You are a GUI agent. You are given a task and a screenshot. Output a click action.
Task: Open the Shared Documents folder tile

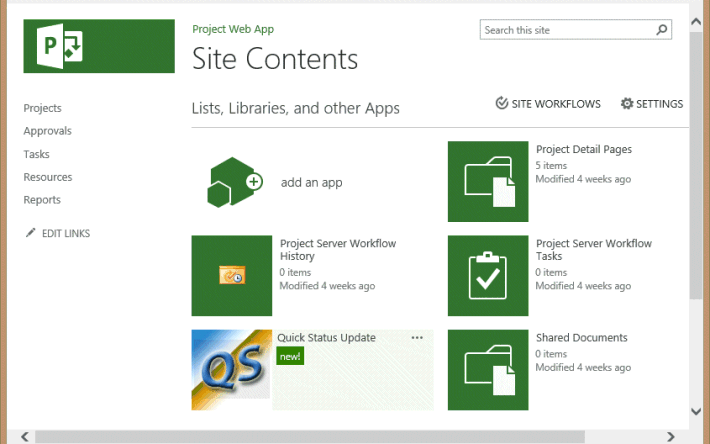pyautogui.click(x=488, y=370)
